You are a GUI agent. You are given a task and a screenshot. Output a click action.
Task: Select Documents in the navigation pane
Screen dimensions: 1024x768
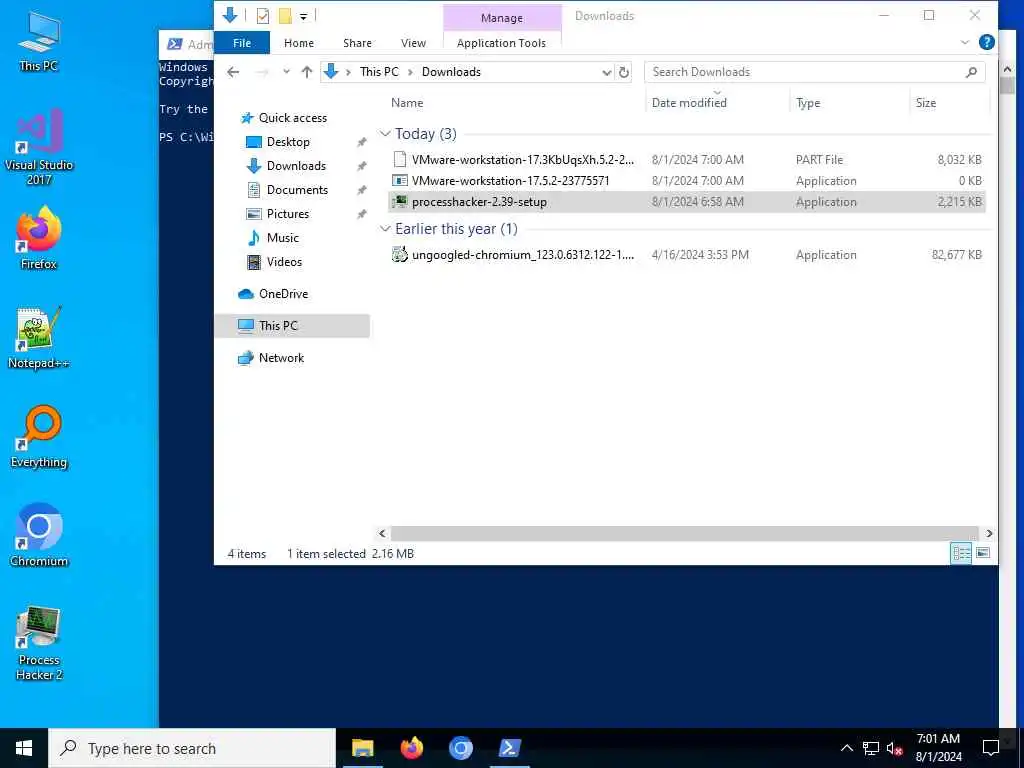pos(297,190)
